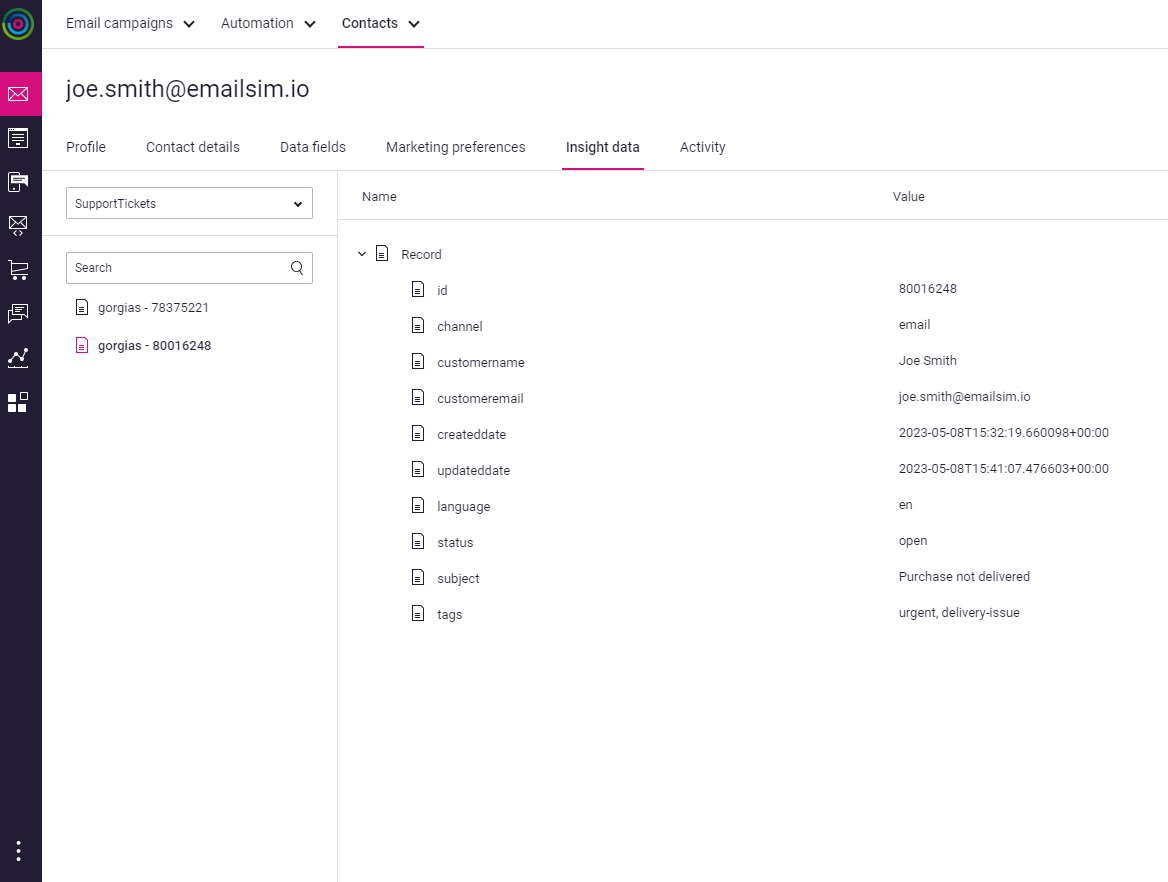Click the Dotdigital logo at top left
Viewport: 1168px width, 882px height.
click(20, 25)
